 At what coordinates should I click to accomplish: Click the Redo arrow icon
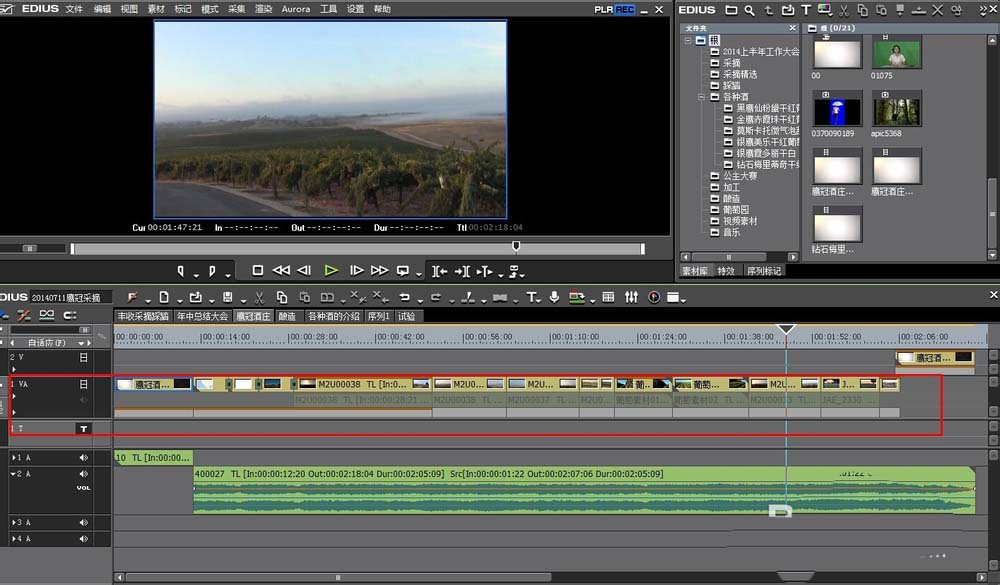436,297
